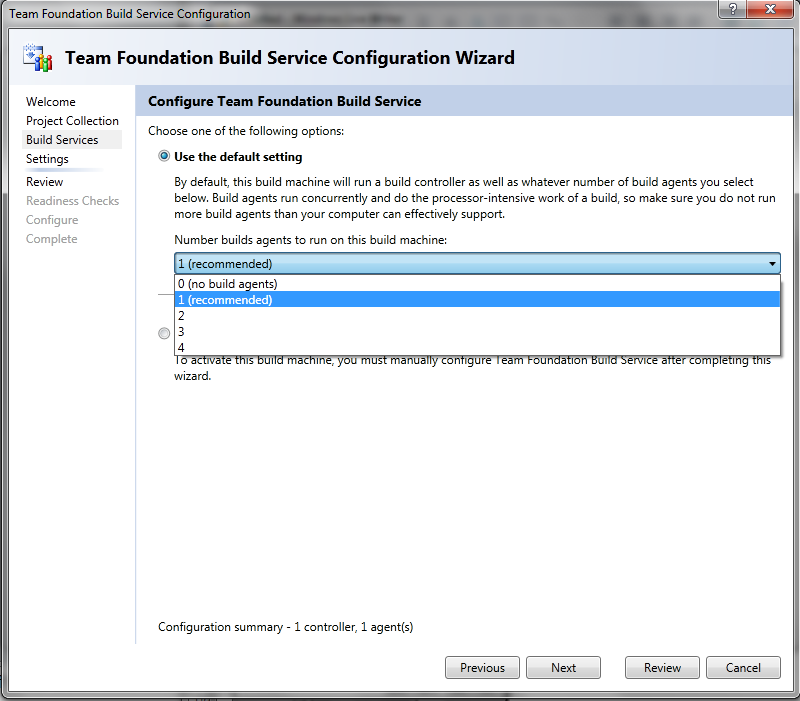Close the configuration wizard window
Viewport: 800px width, 701px height.
770,9
